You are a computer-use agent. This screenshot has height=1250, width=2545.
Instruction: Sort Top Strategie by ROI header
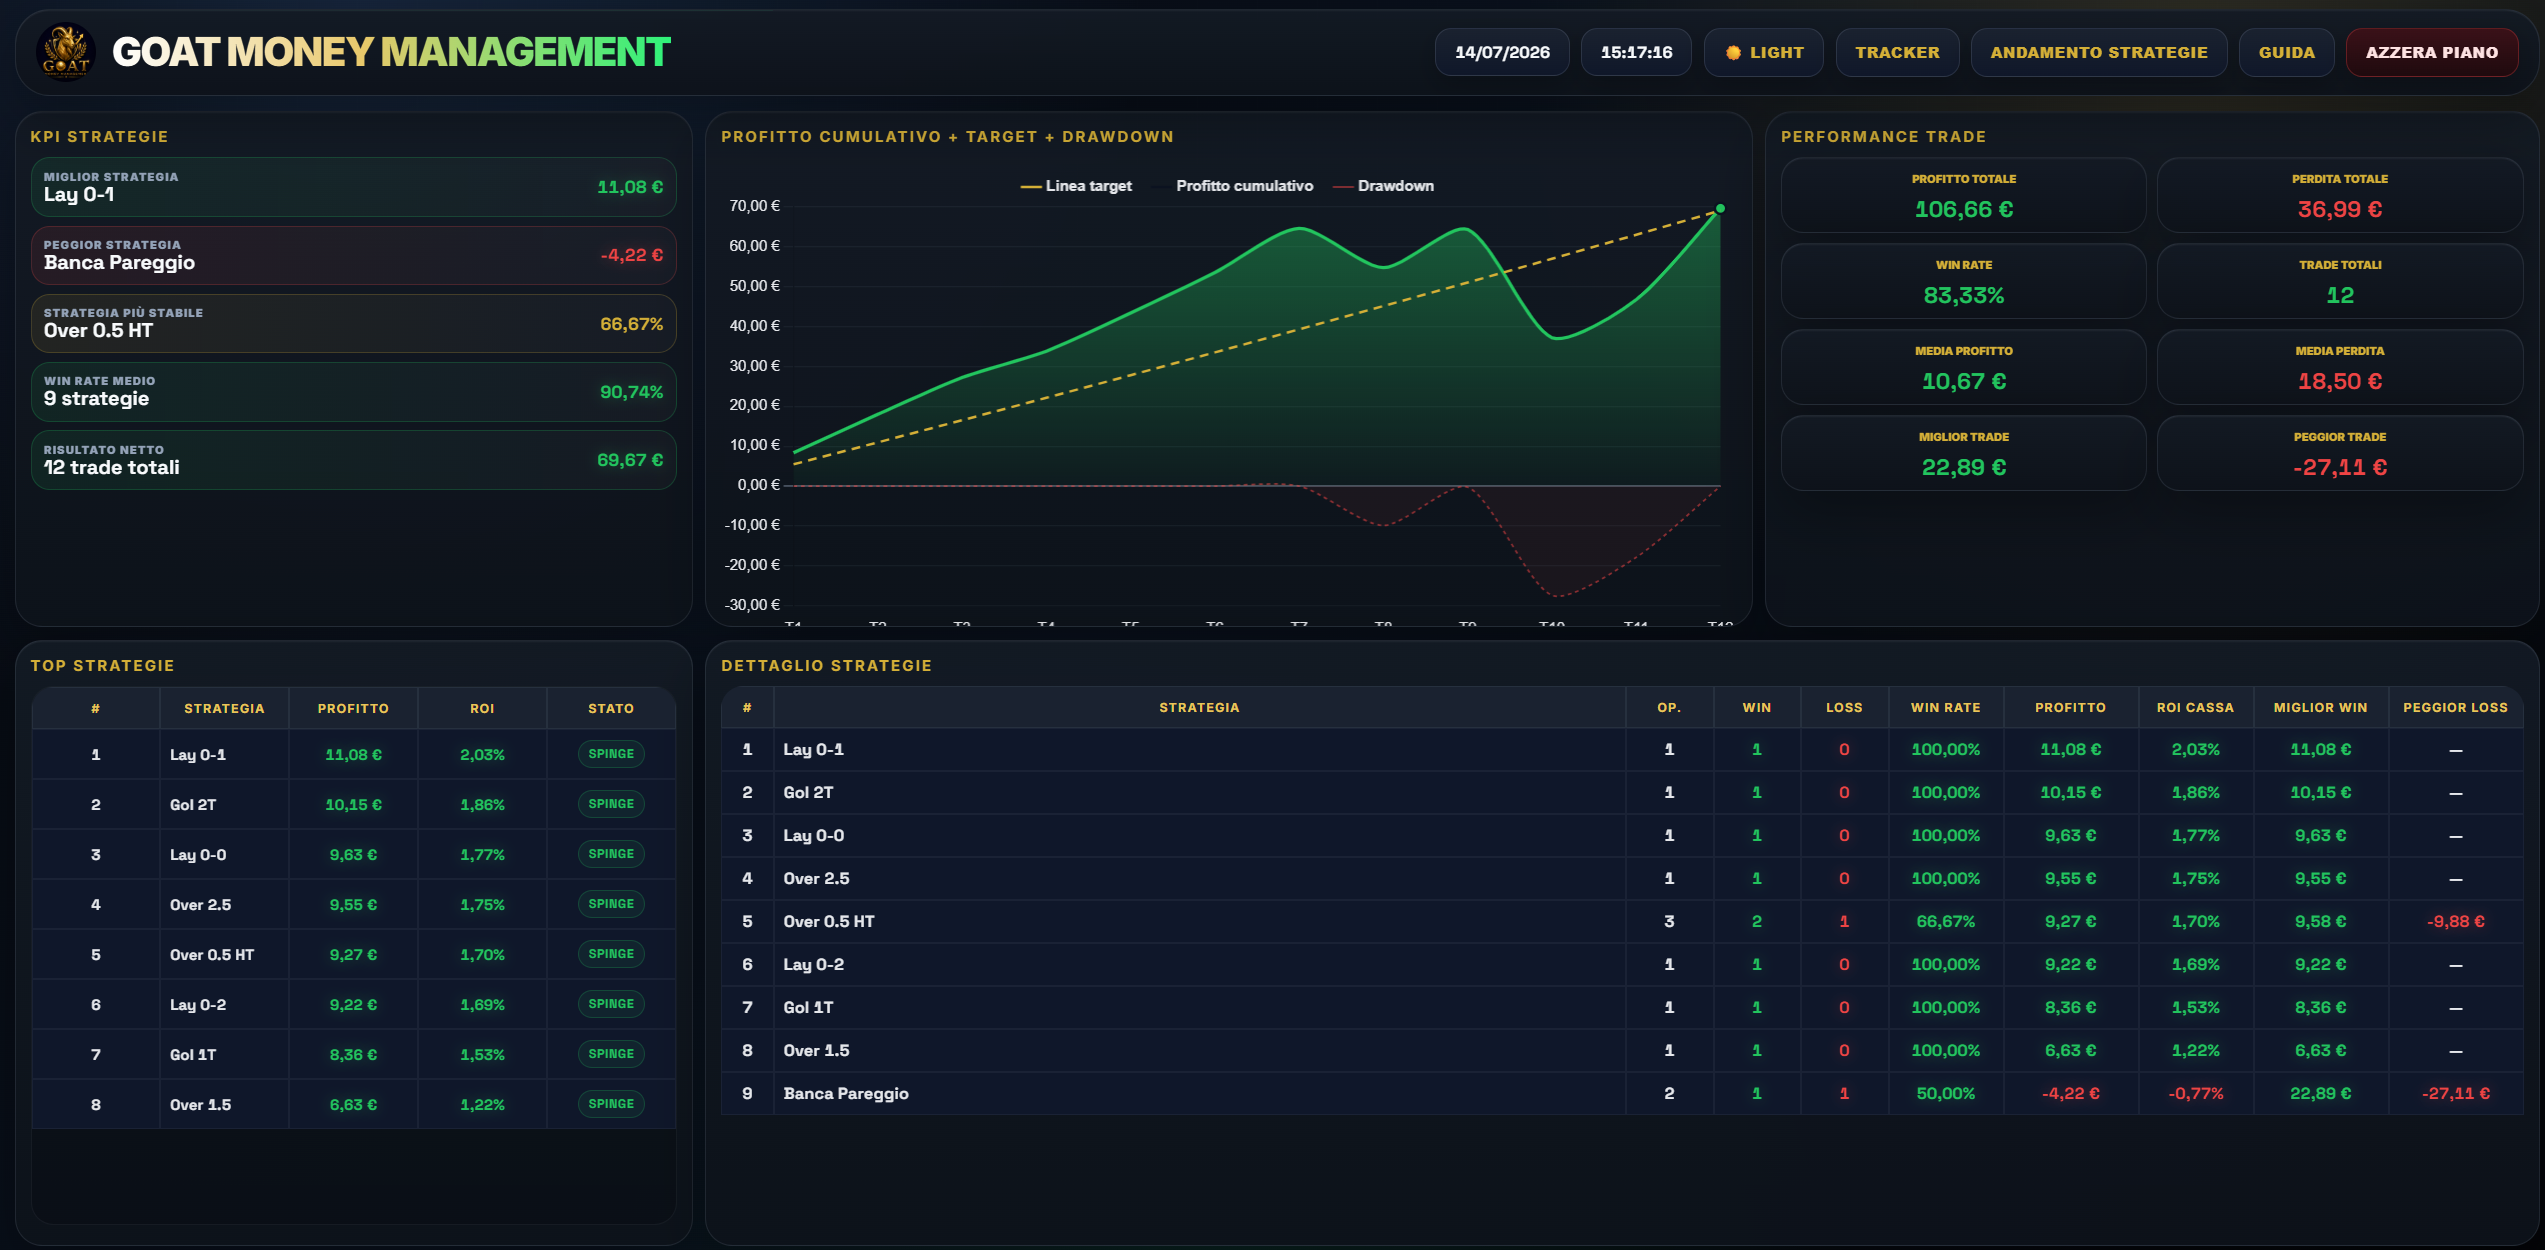[482, 708]
